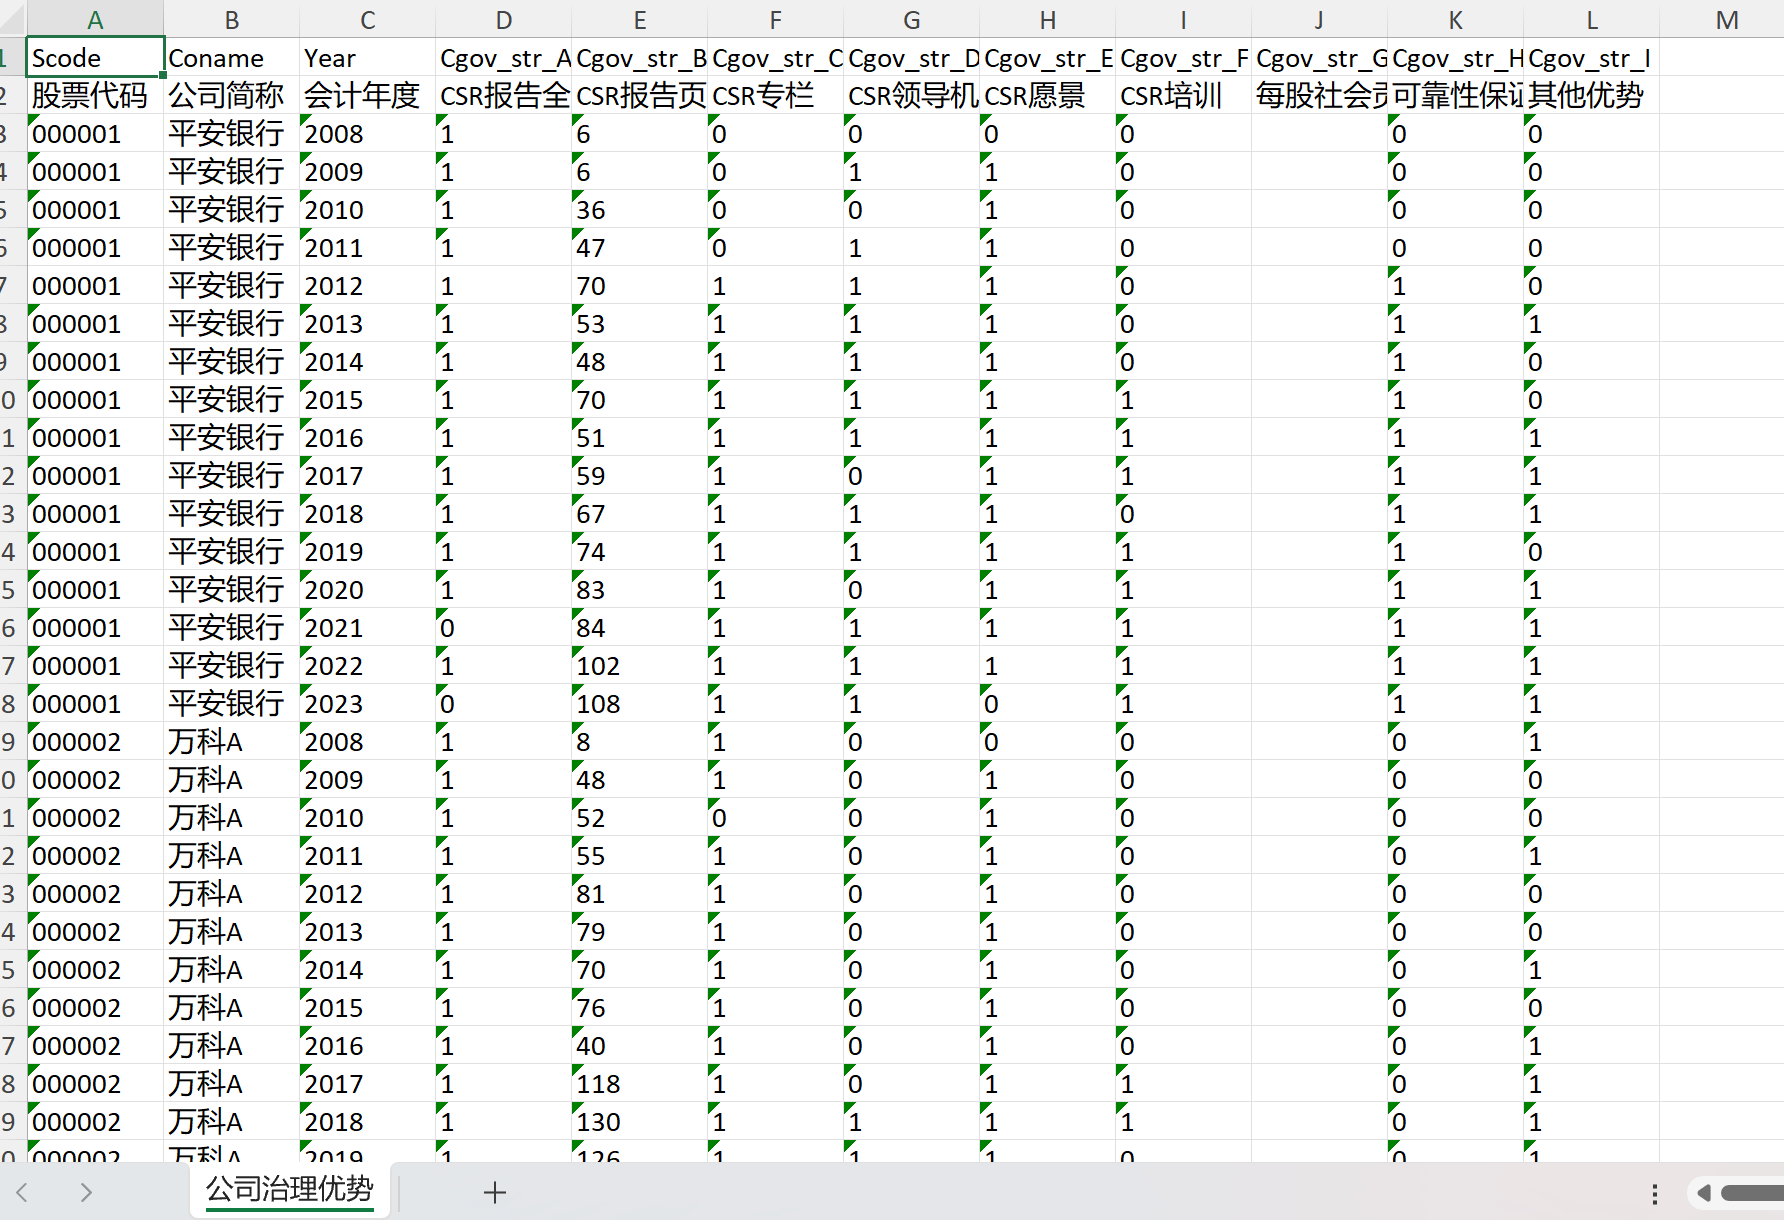Click the 2015 year cell for 平安银行
Viewport: 1784px width, 1220px height.
pyautogui.click(x=367, y=399)
